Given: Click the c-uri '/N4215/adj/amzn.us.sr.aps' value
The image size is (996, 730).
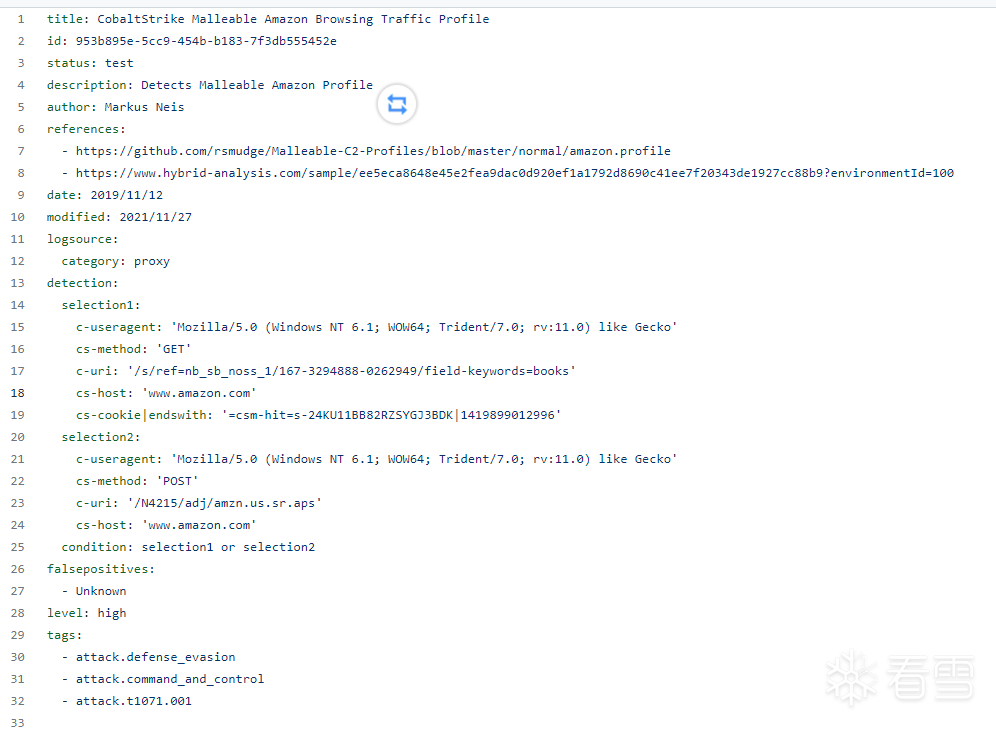Looking at the screenshot, I should (224, 503).
